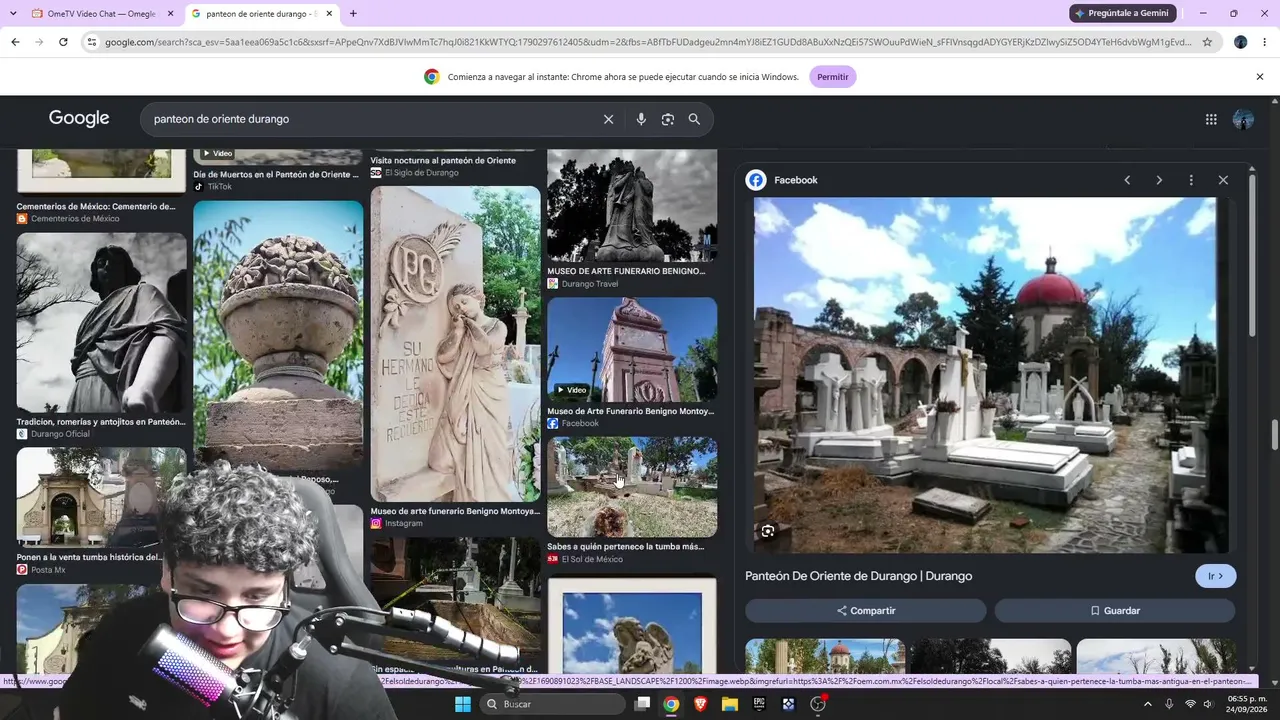Open the Google apps grid
The width and height of the screenshot is (1280, 720).
(x=1211, y=119)
